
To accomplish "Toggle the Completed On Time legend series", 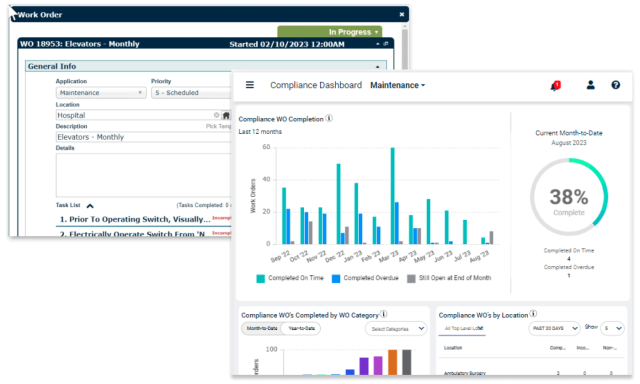I will [x=290, y=278].
